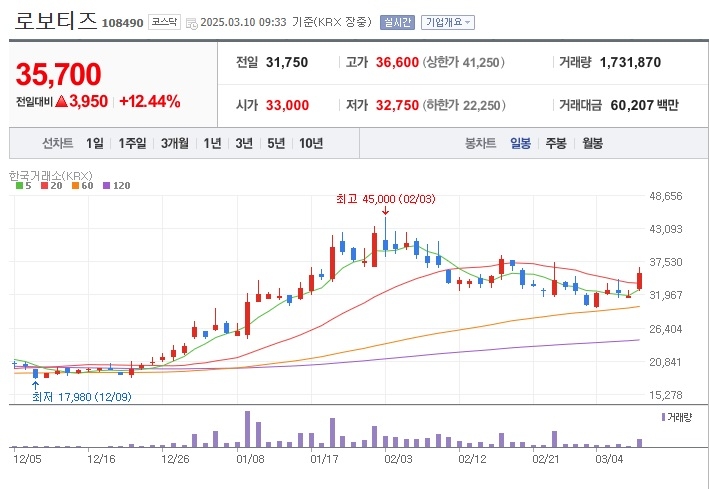Click the 전일 value 31,750

click(287, 62)
